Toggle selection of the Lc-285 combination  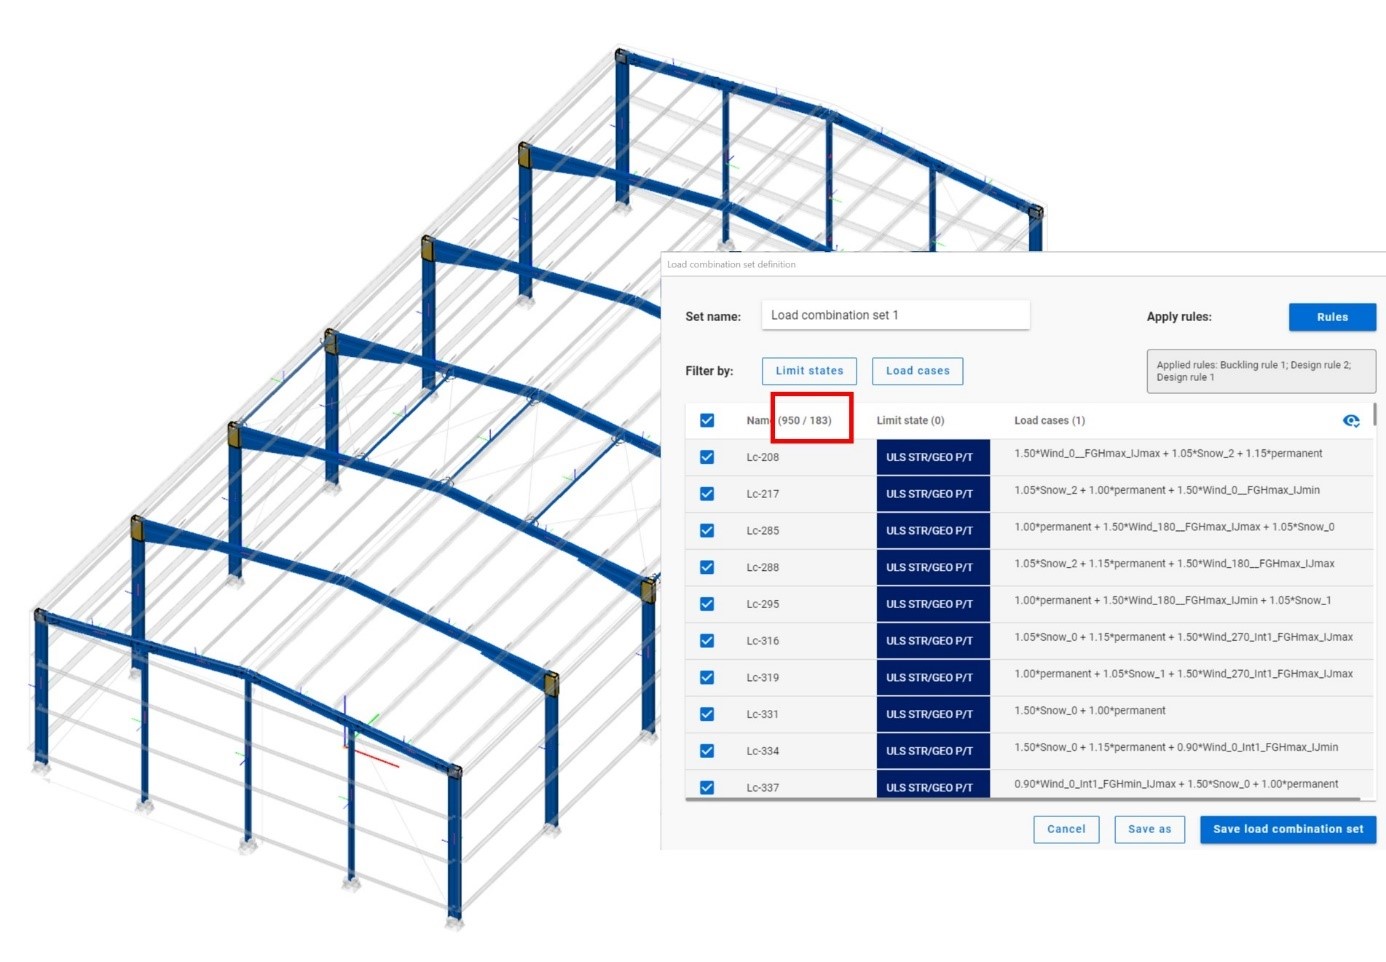707,530
